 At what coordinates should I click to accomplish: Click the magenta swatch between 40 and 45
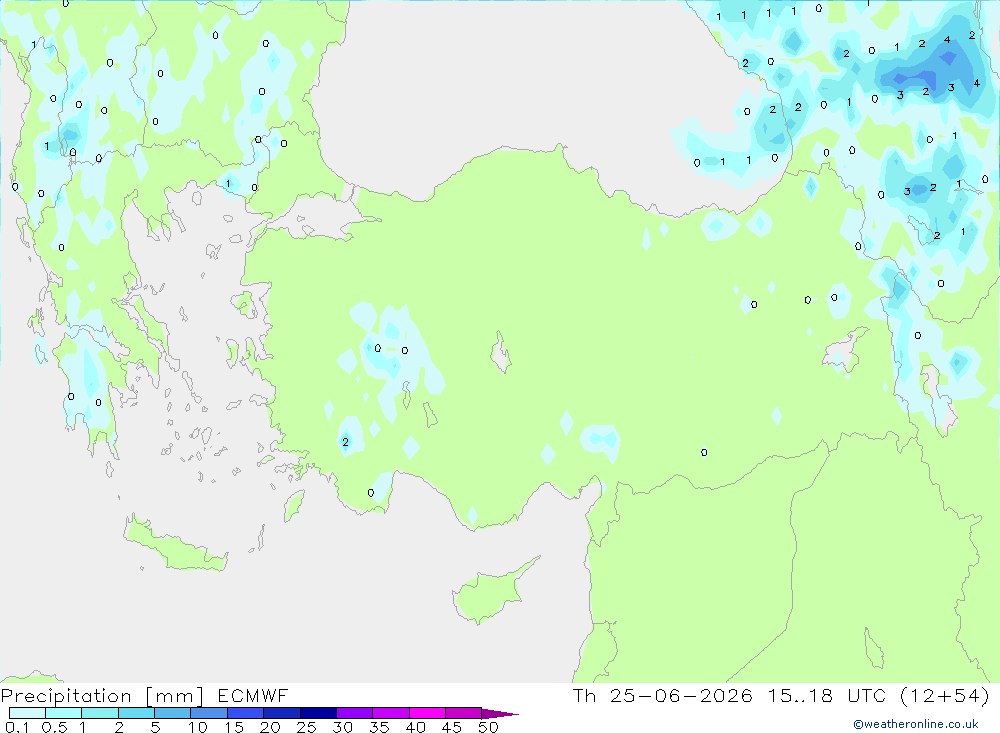pos(427,713)
